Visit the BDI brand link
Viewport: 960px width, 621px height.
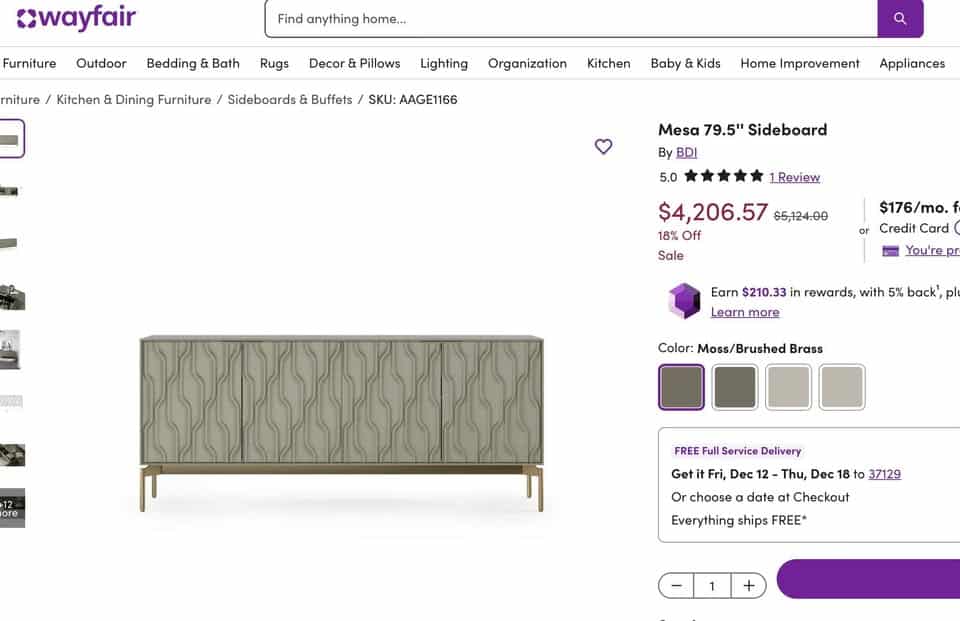click(686, 152)
